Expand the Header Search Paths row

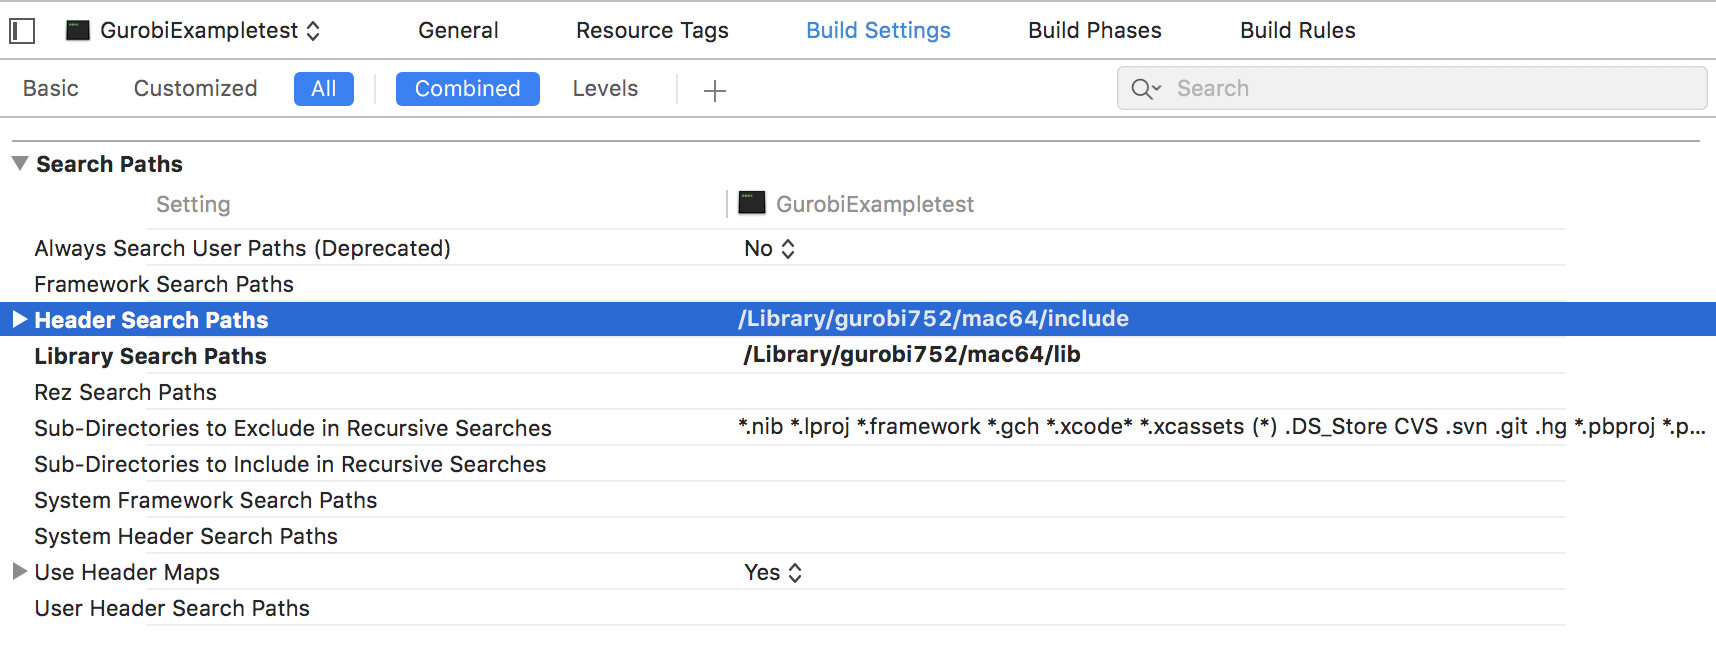pyautogui.click(x=19, y=319)
